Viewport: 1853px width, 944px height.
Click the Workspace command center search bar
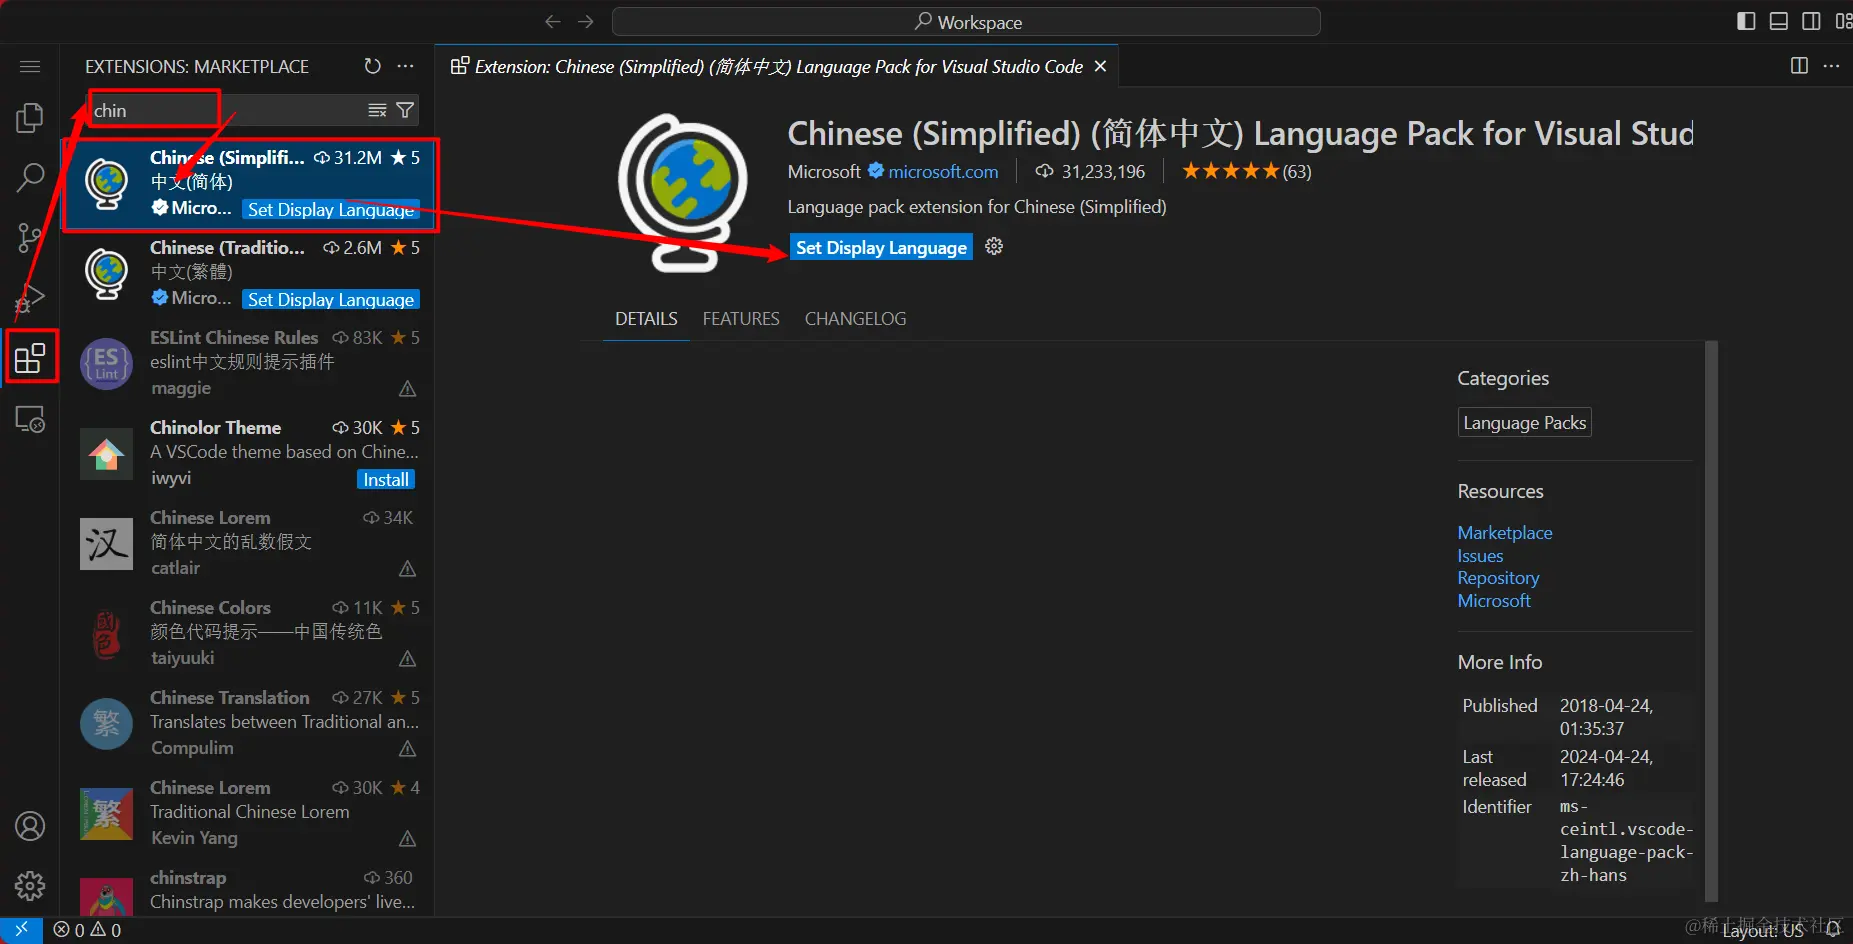(966, 21)
